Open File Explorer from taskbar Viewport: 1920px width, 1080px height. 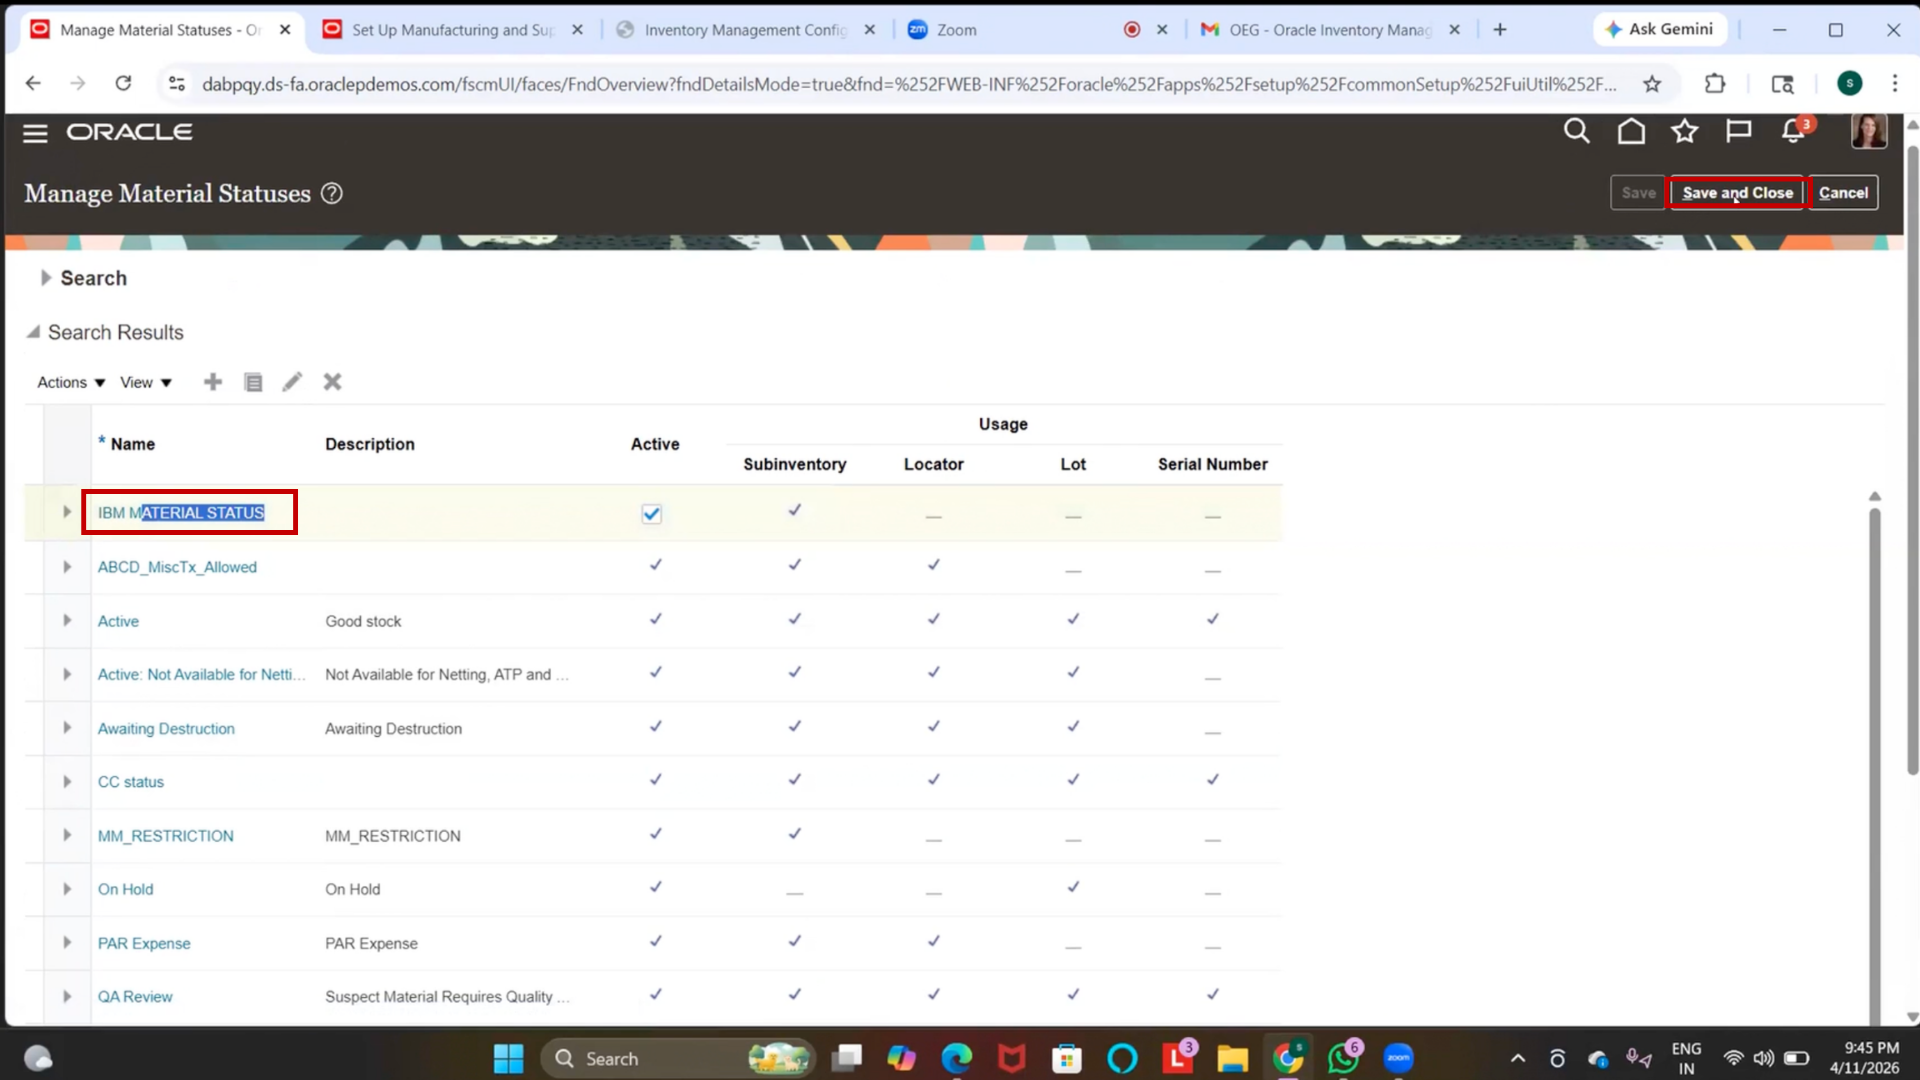coord(1233,1058)
